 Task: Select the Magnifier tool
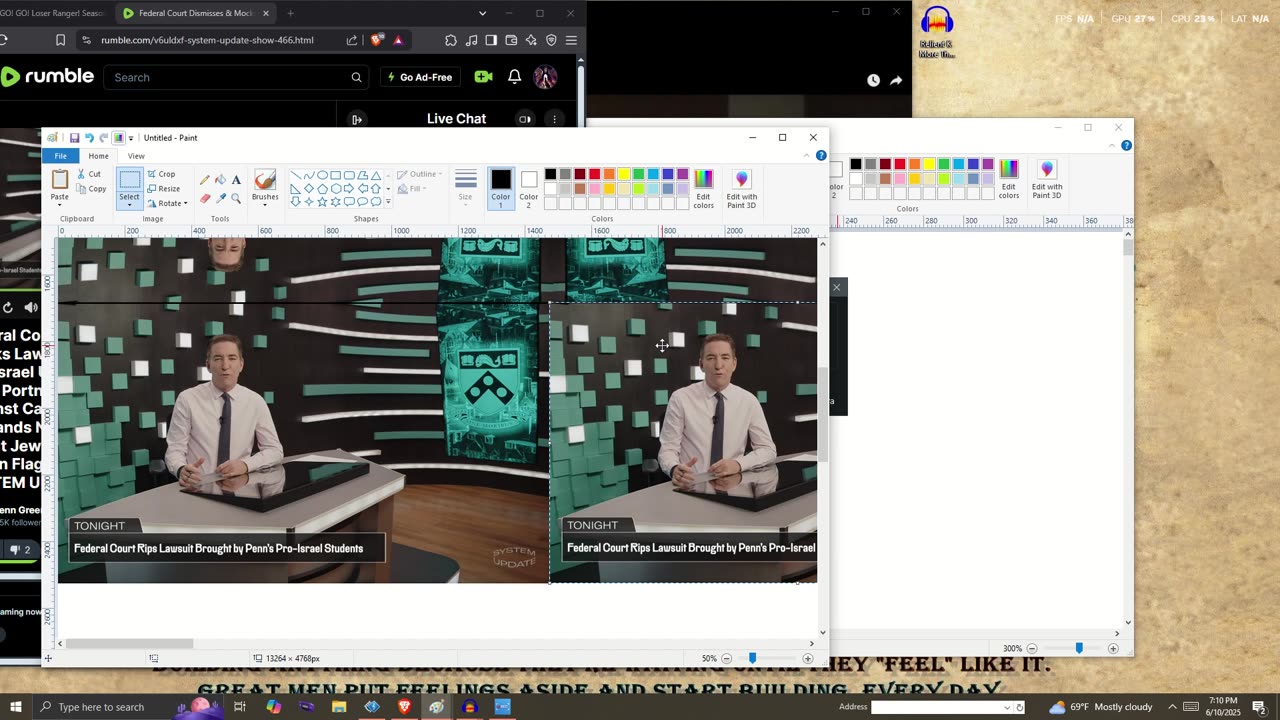pyautogui.click(x=236, y=198)
